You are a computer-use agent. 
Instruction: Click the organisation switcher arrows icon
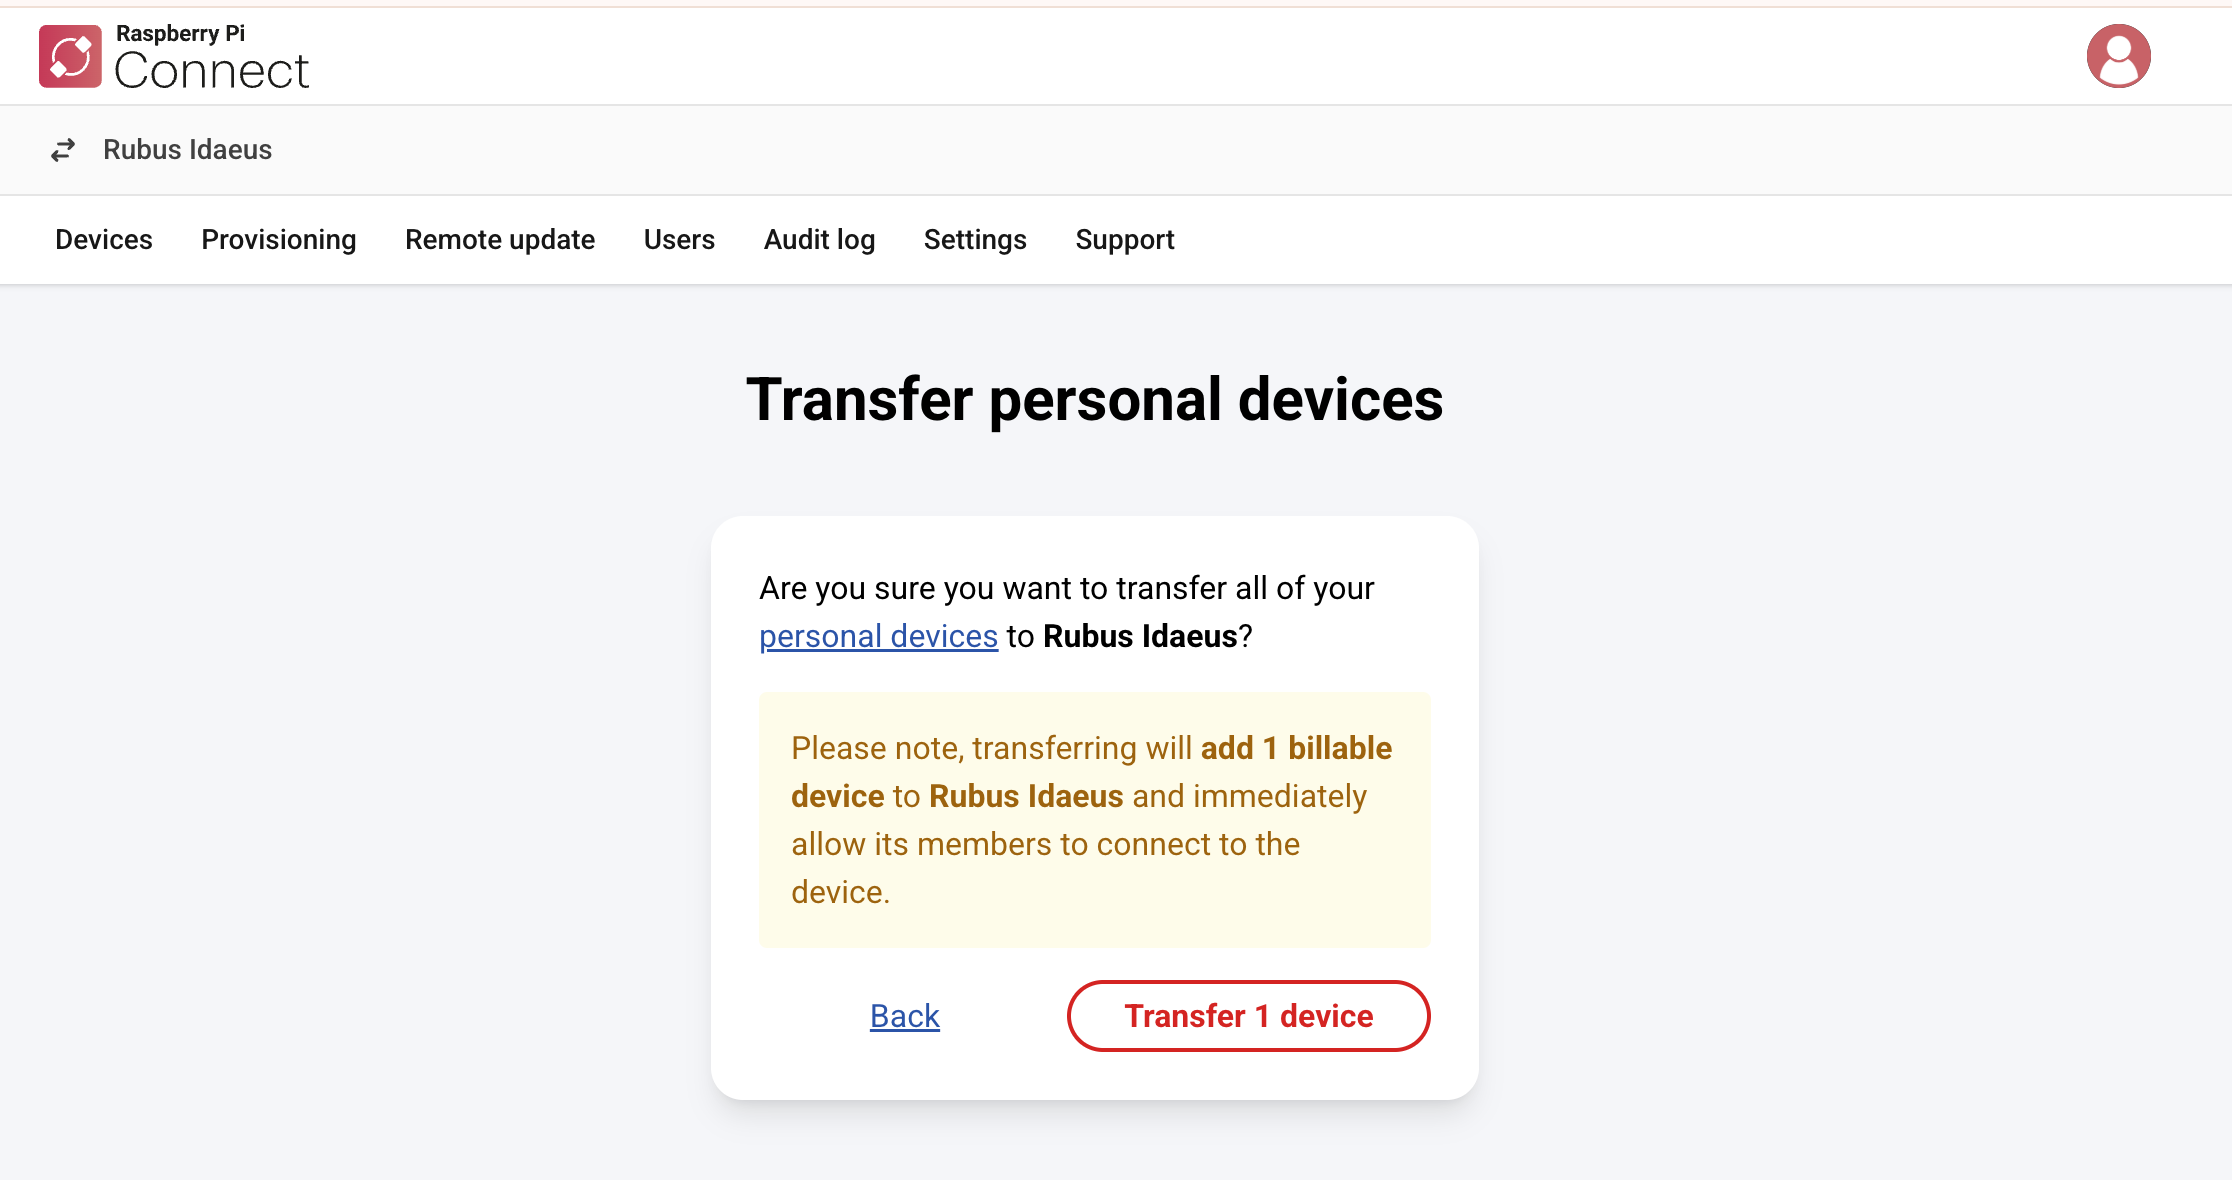click(x=62, y=150)
